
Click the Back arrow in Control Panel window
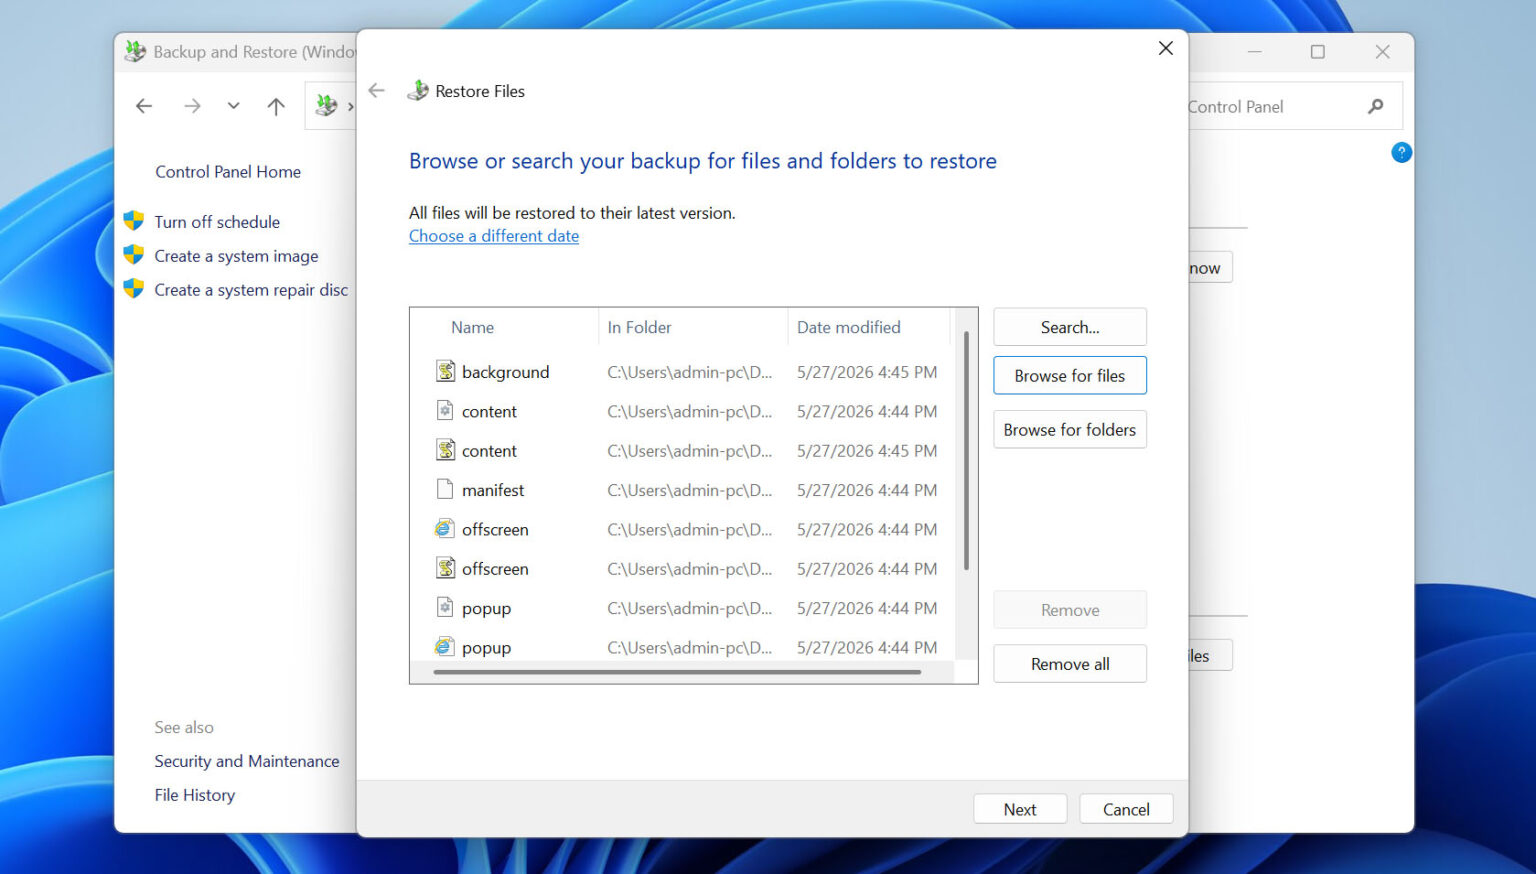(x=144, y=106)
